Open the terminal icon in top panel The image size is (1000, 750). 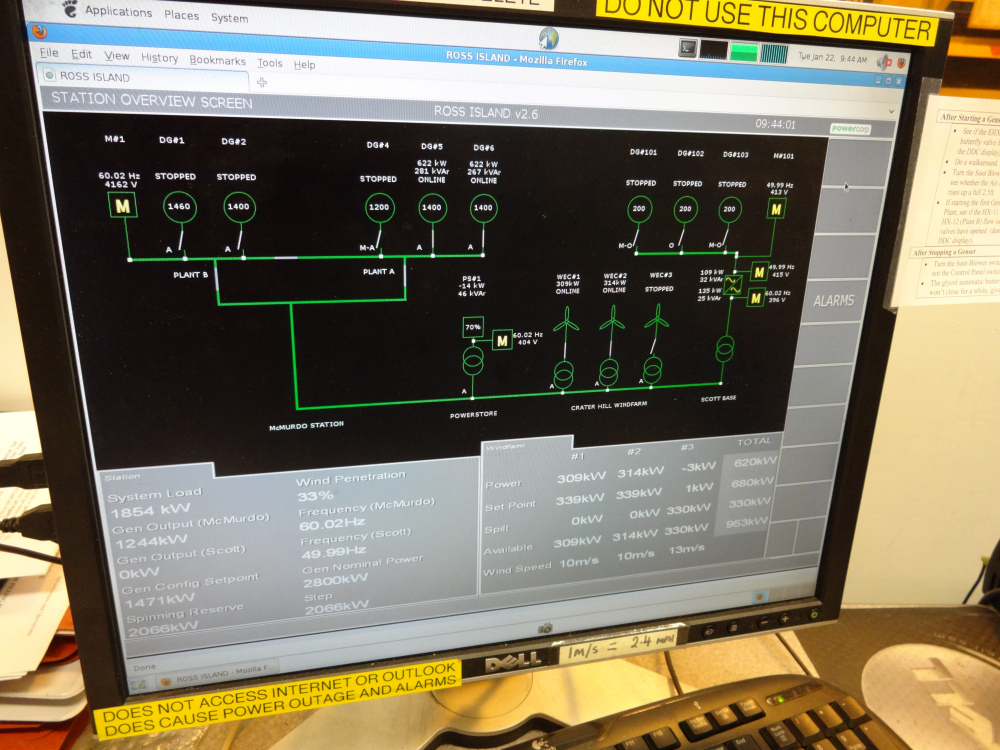pyautogui.click(x=688, y=48)
